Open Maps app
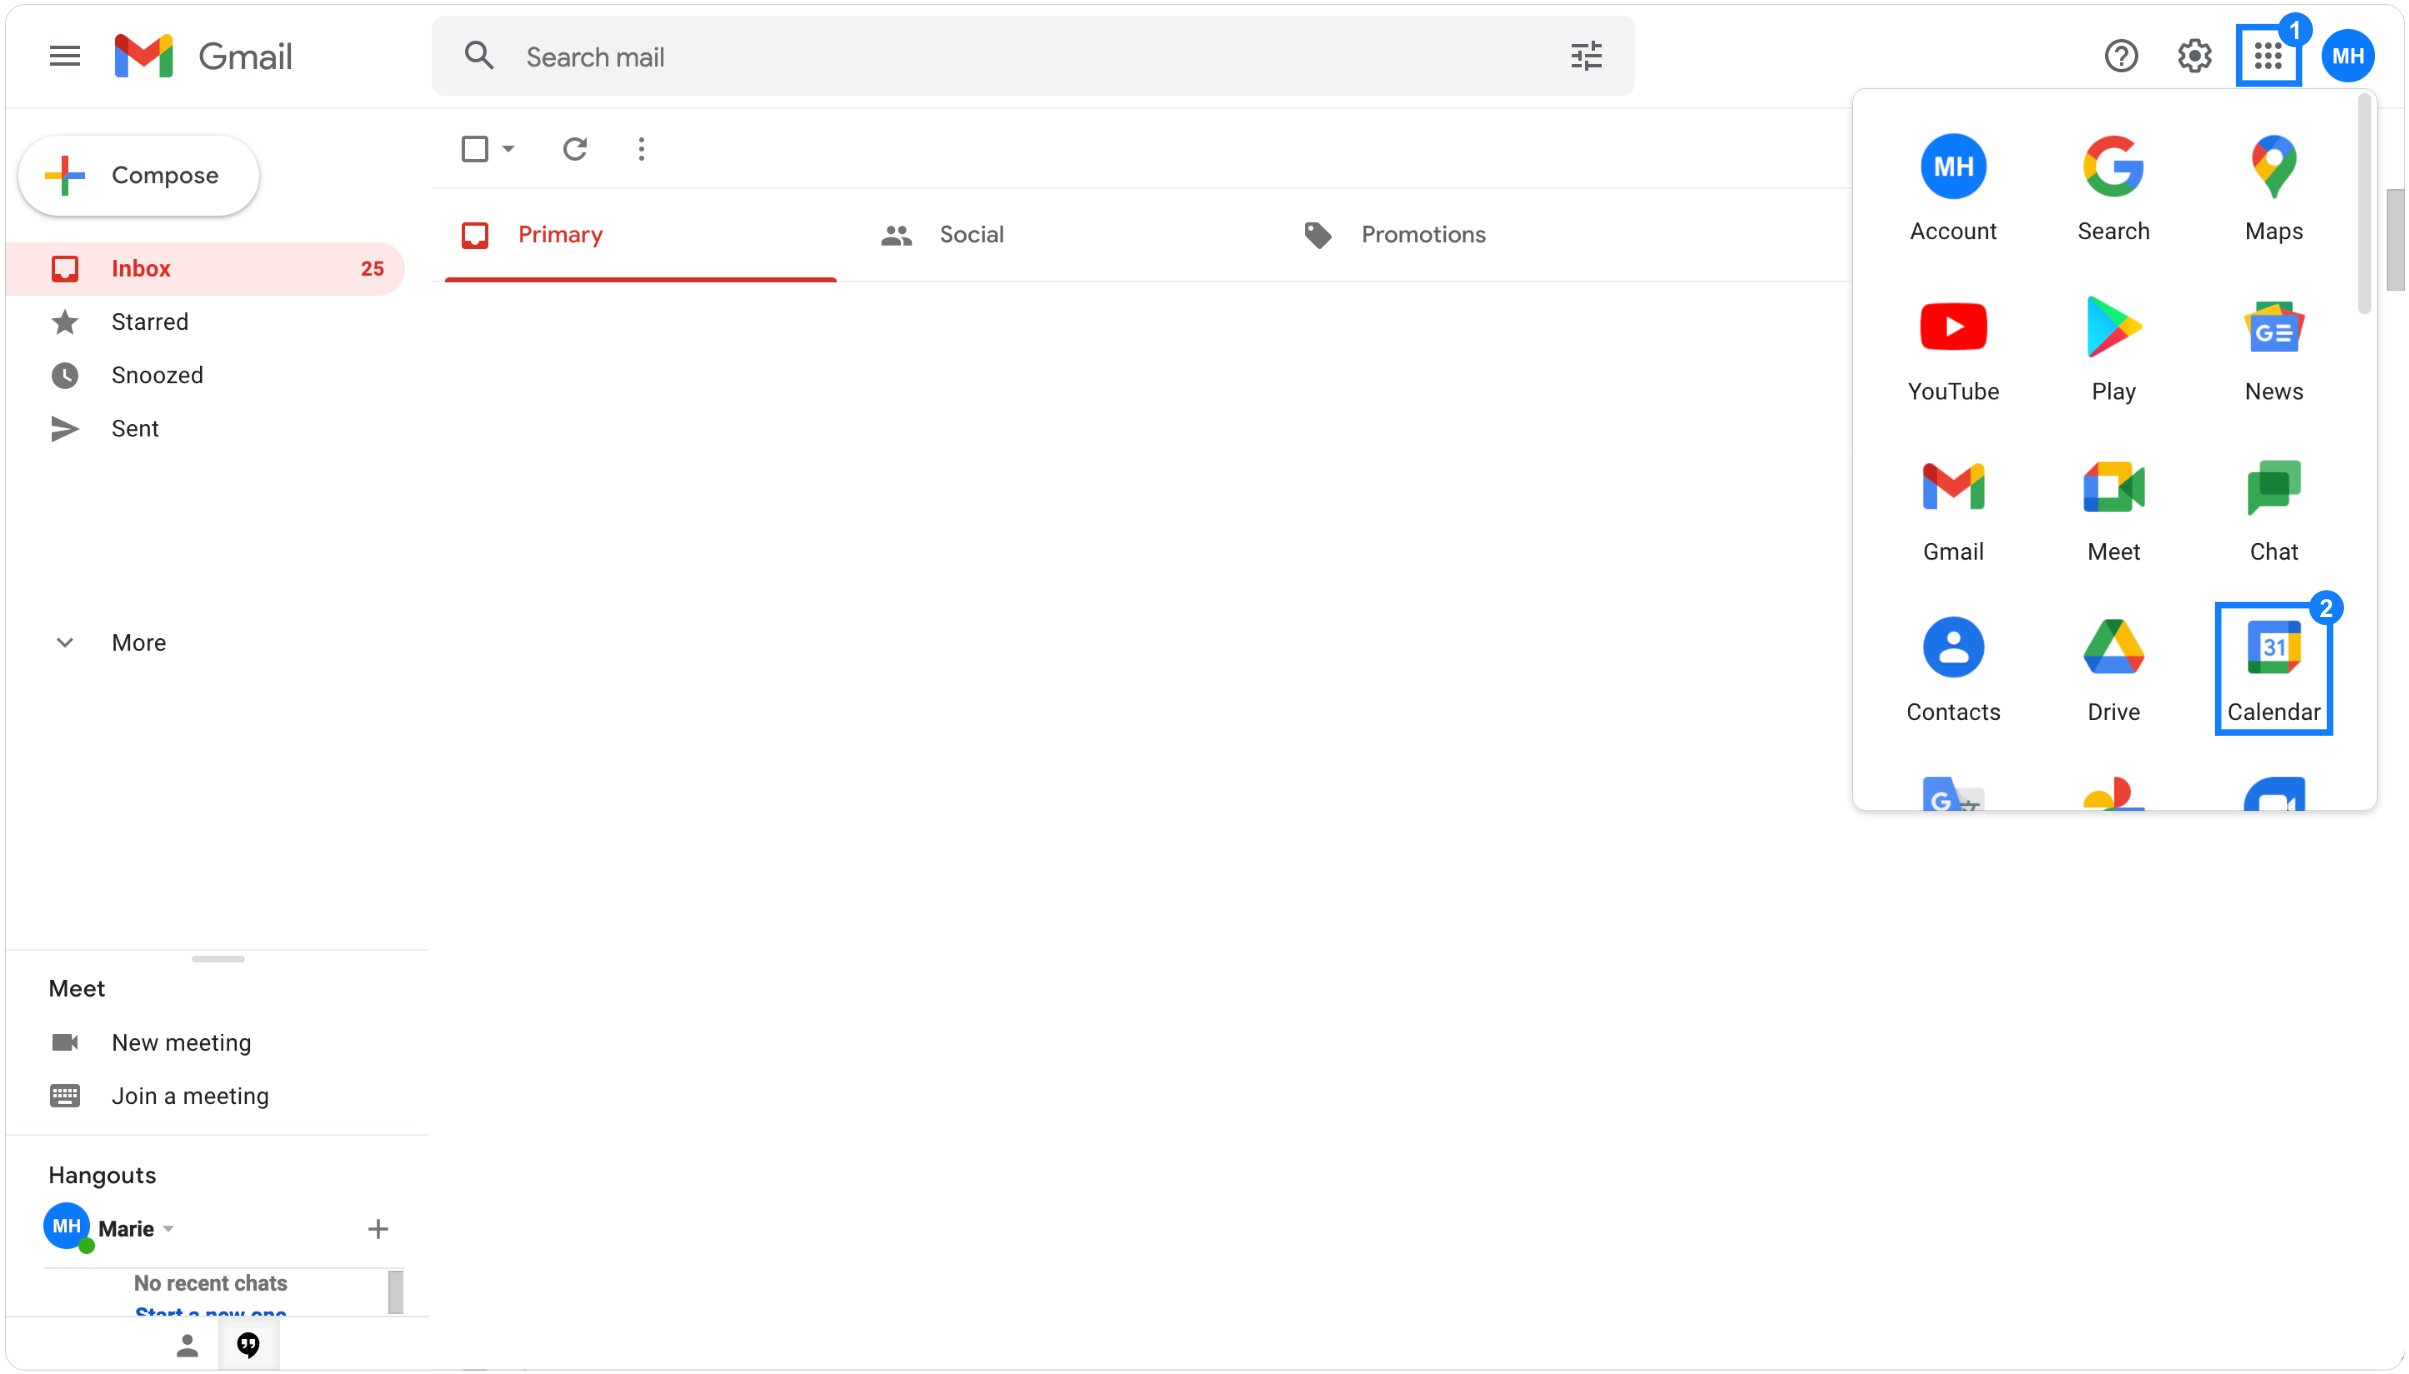This screenshot has width=2409, height=1374. pos(2274,188)
